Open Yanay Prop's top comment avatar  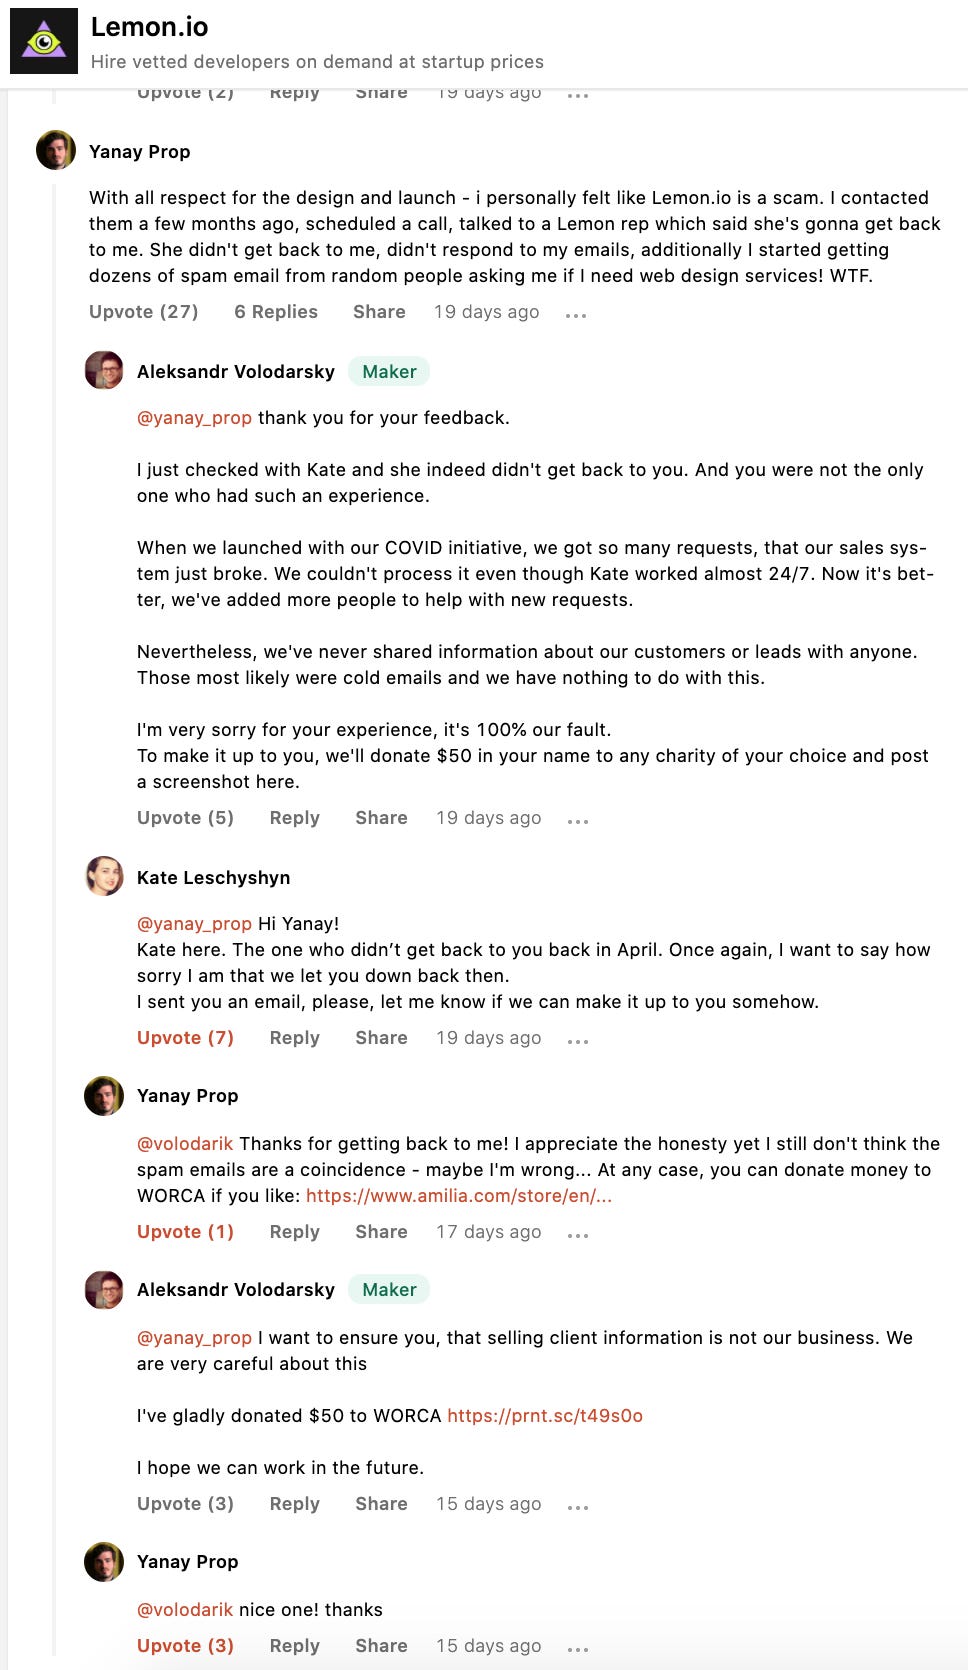tap(56, 150)
